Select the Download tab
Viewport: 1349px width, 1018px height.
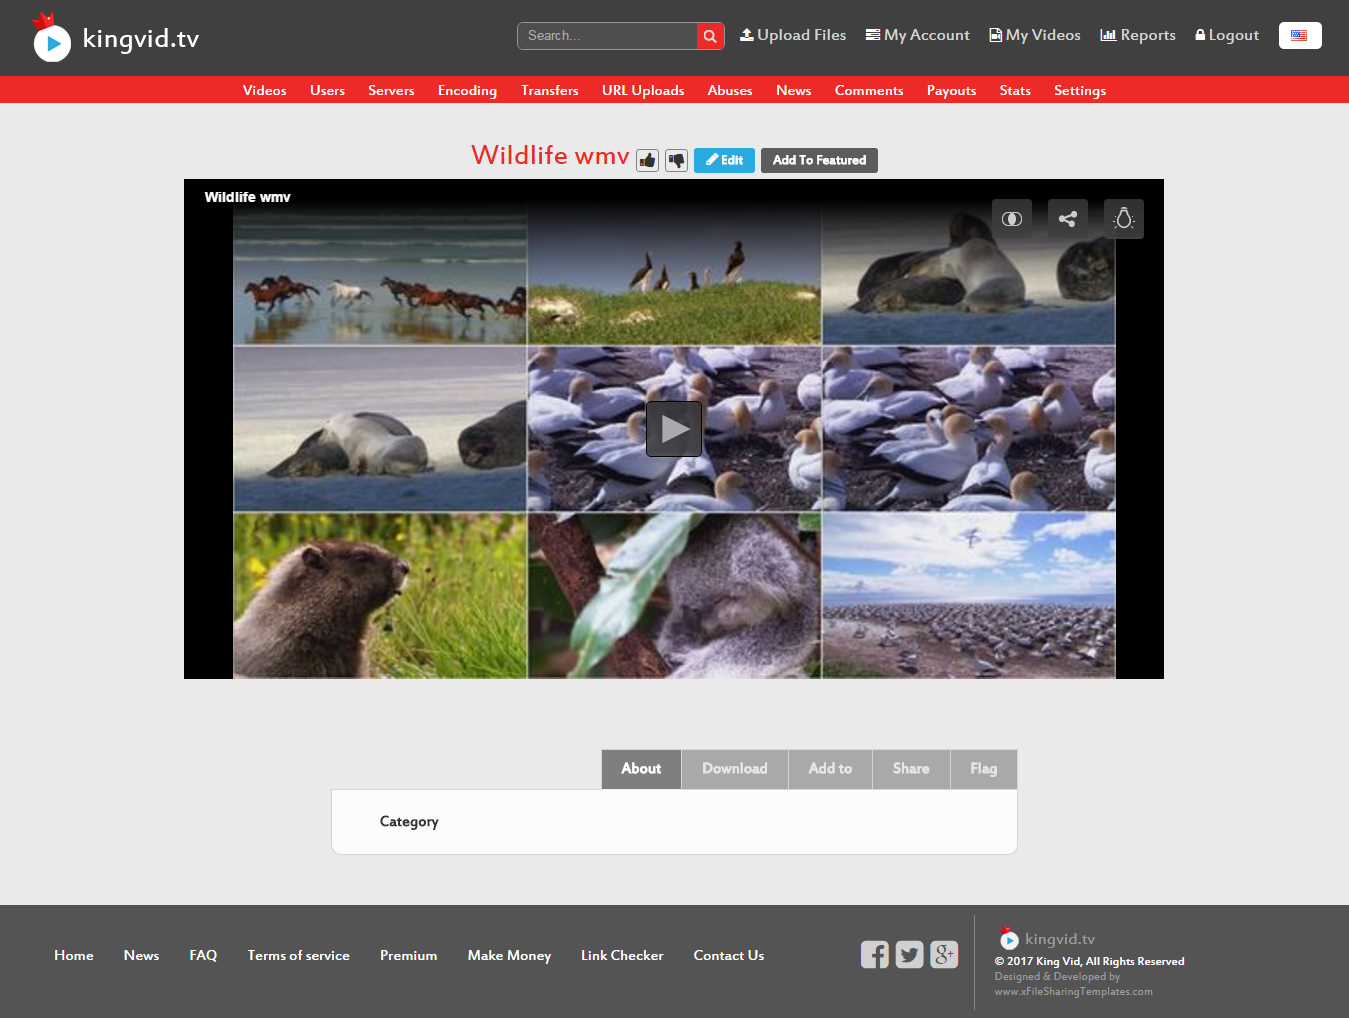point(735,769)
